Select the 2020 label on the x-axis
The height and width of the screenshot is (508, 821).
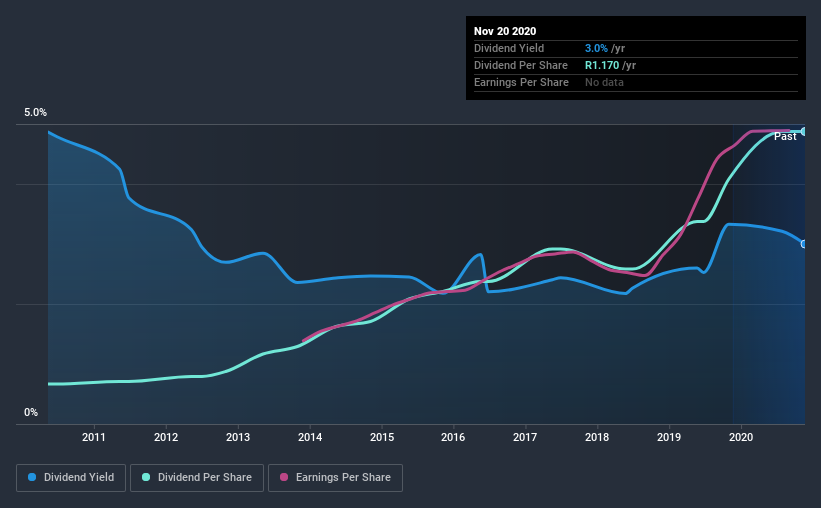(741, 437)
